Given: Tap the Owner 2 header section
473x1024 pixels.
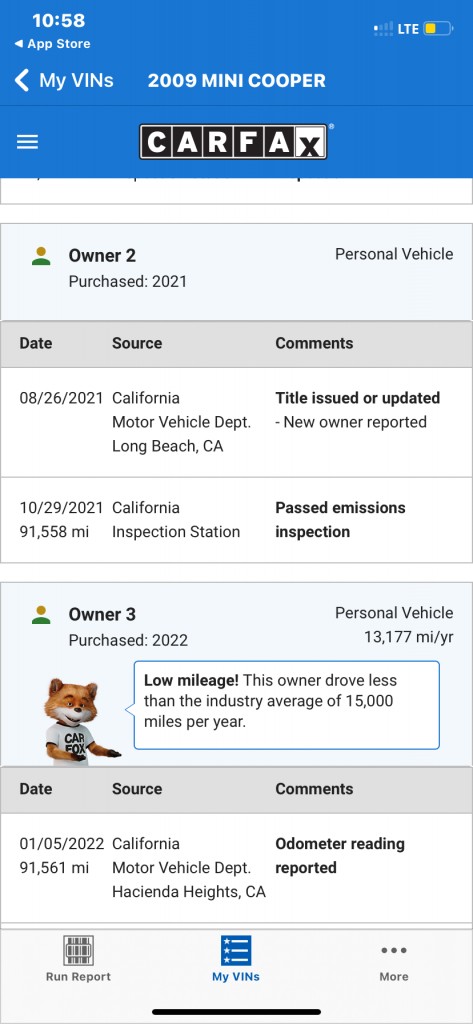Looking at the screenshot, I should click(x=236, y=272).
